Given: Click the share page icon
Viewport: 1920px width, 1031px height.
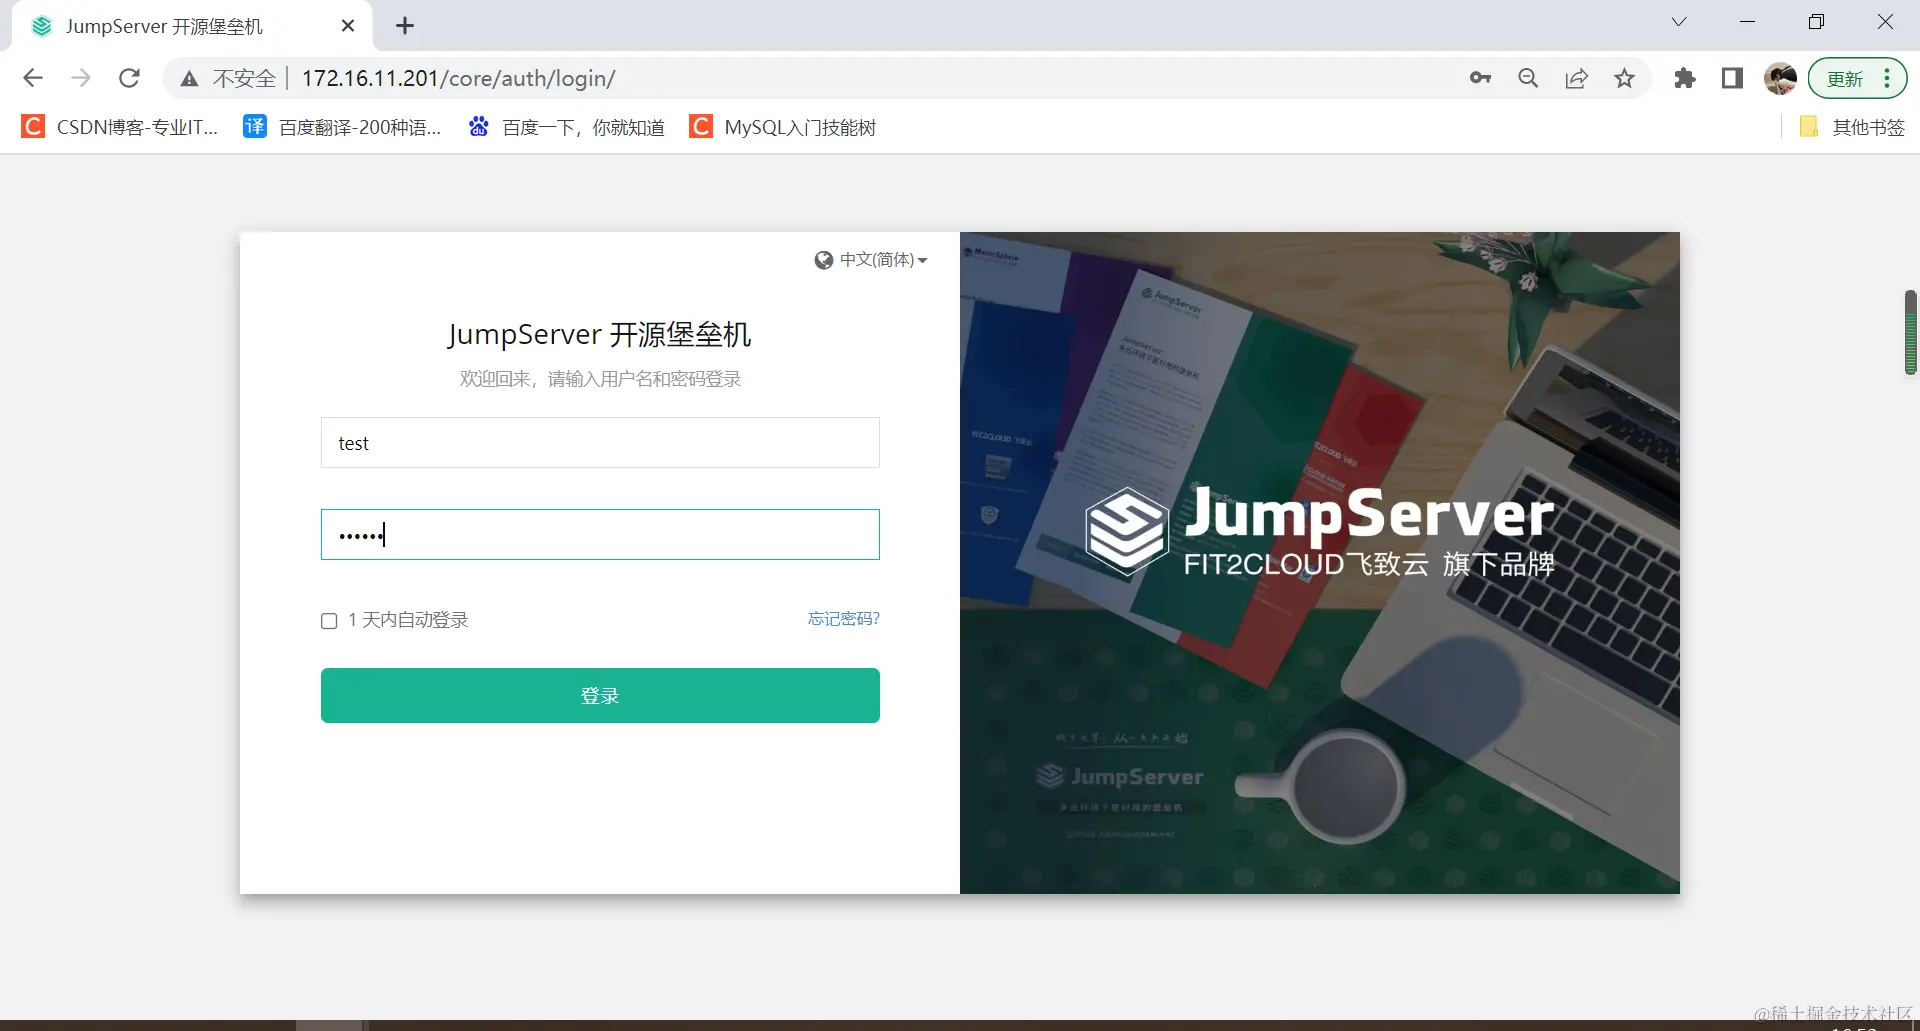Looking at the screenshot, I should 1576,78.
